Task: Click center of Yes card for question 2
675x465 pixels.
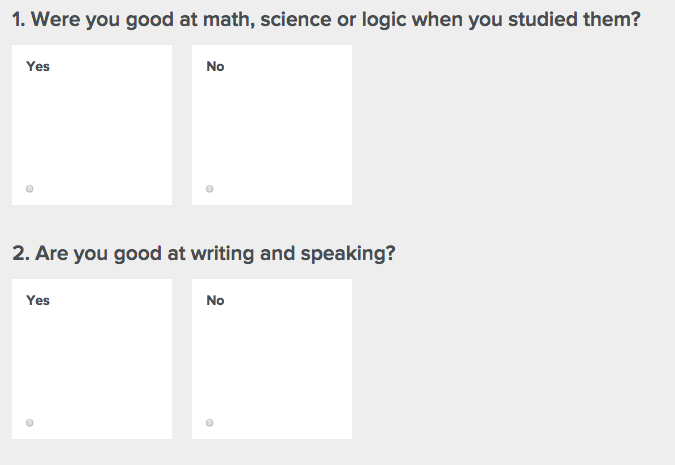Action: coord(92,359)
